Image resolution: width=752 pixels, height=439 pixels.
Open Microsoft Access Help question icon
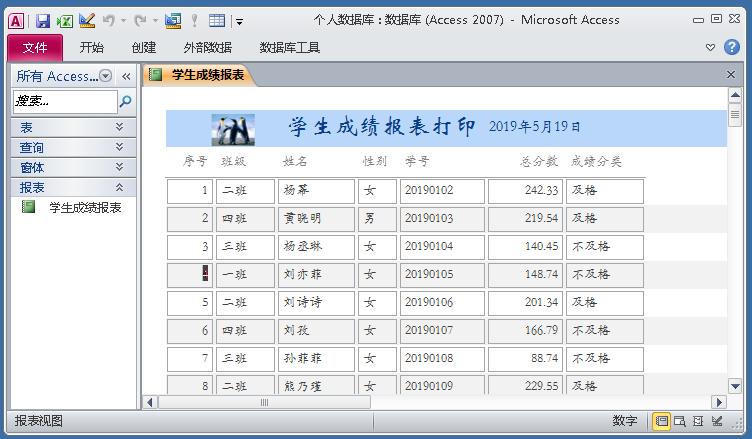[x=732, y=47]
